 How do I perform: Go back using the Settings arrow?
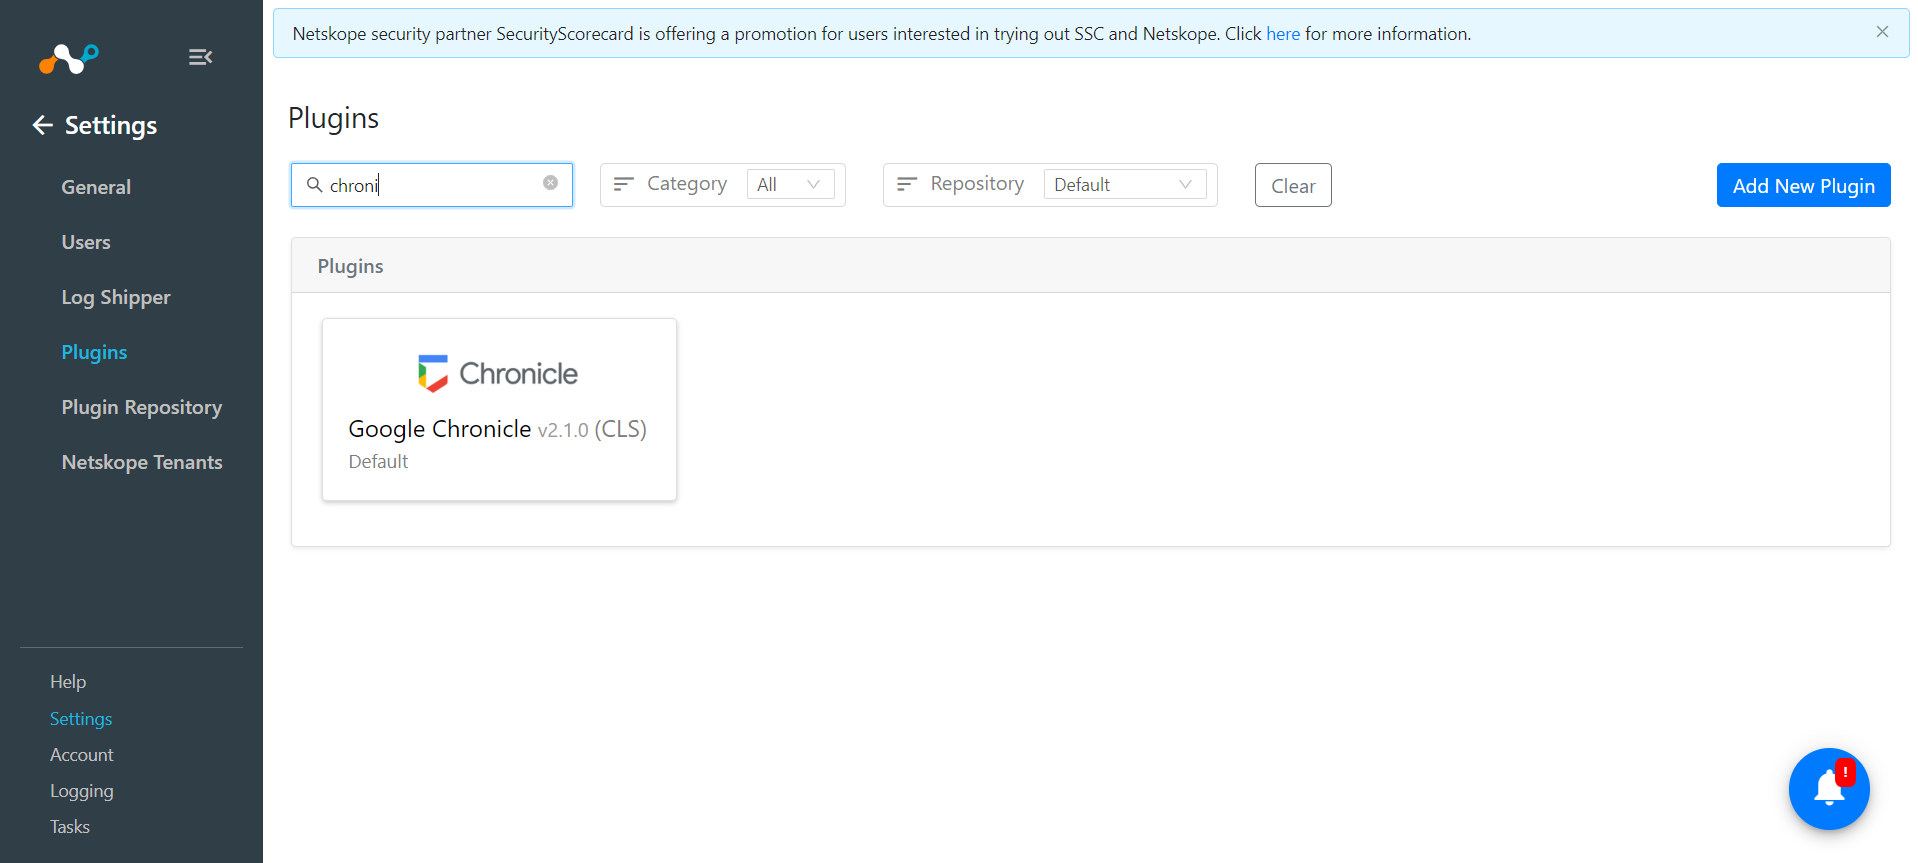click(x=42, y=125)
